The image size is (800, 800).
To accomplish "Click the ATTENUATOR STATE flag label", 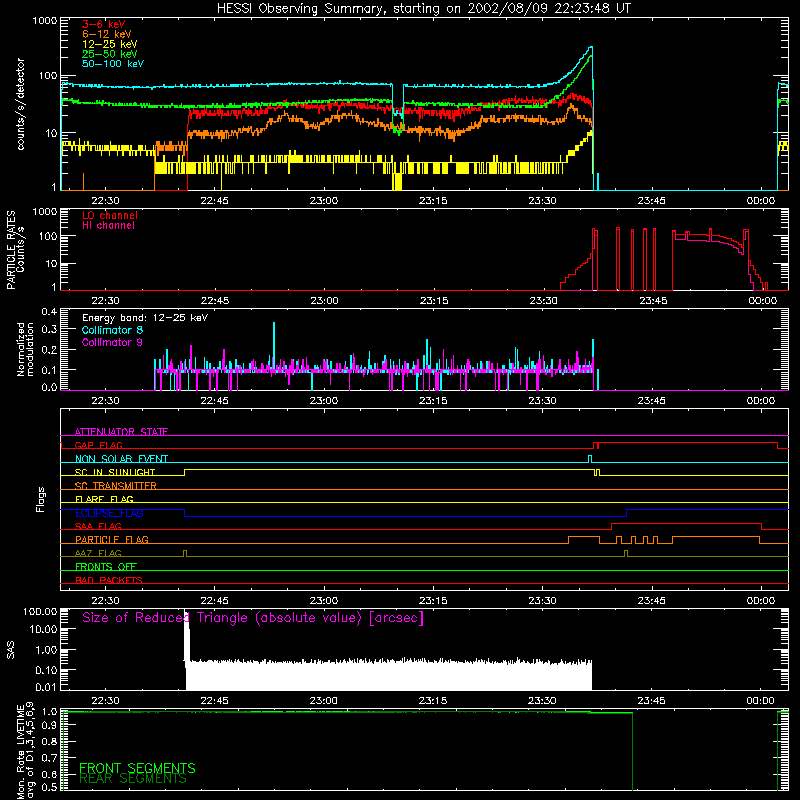I will tap(121, 432).
